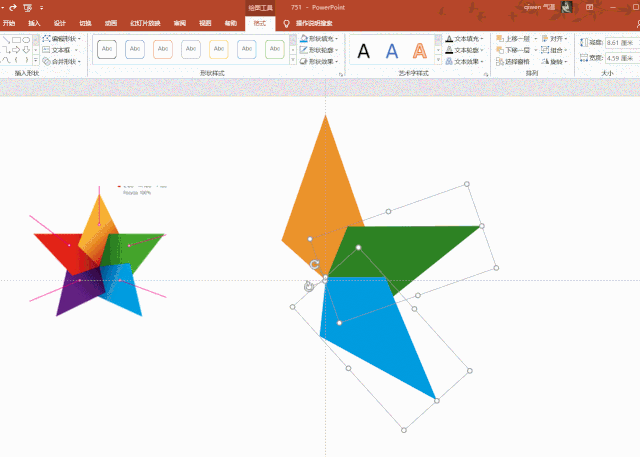
Task: Expand the shape styles gallery More arrow
Action: click(293, 60)
